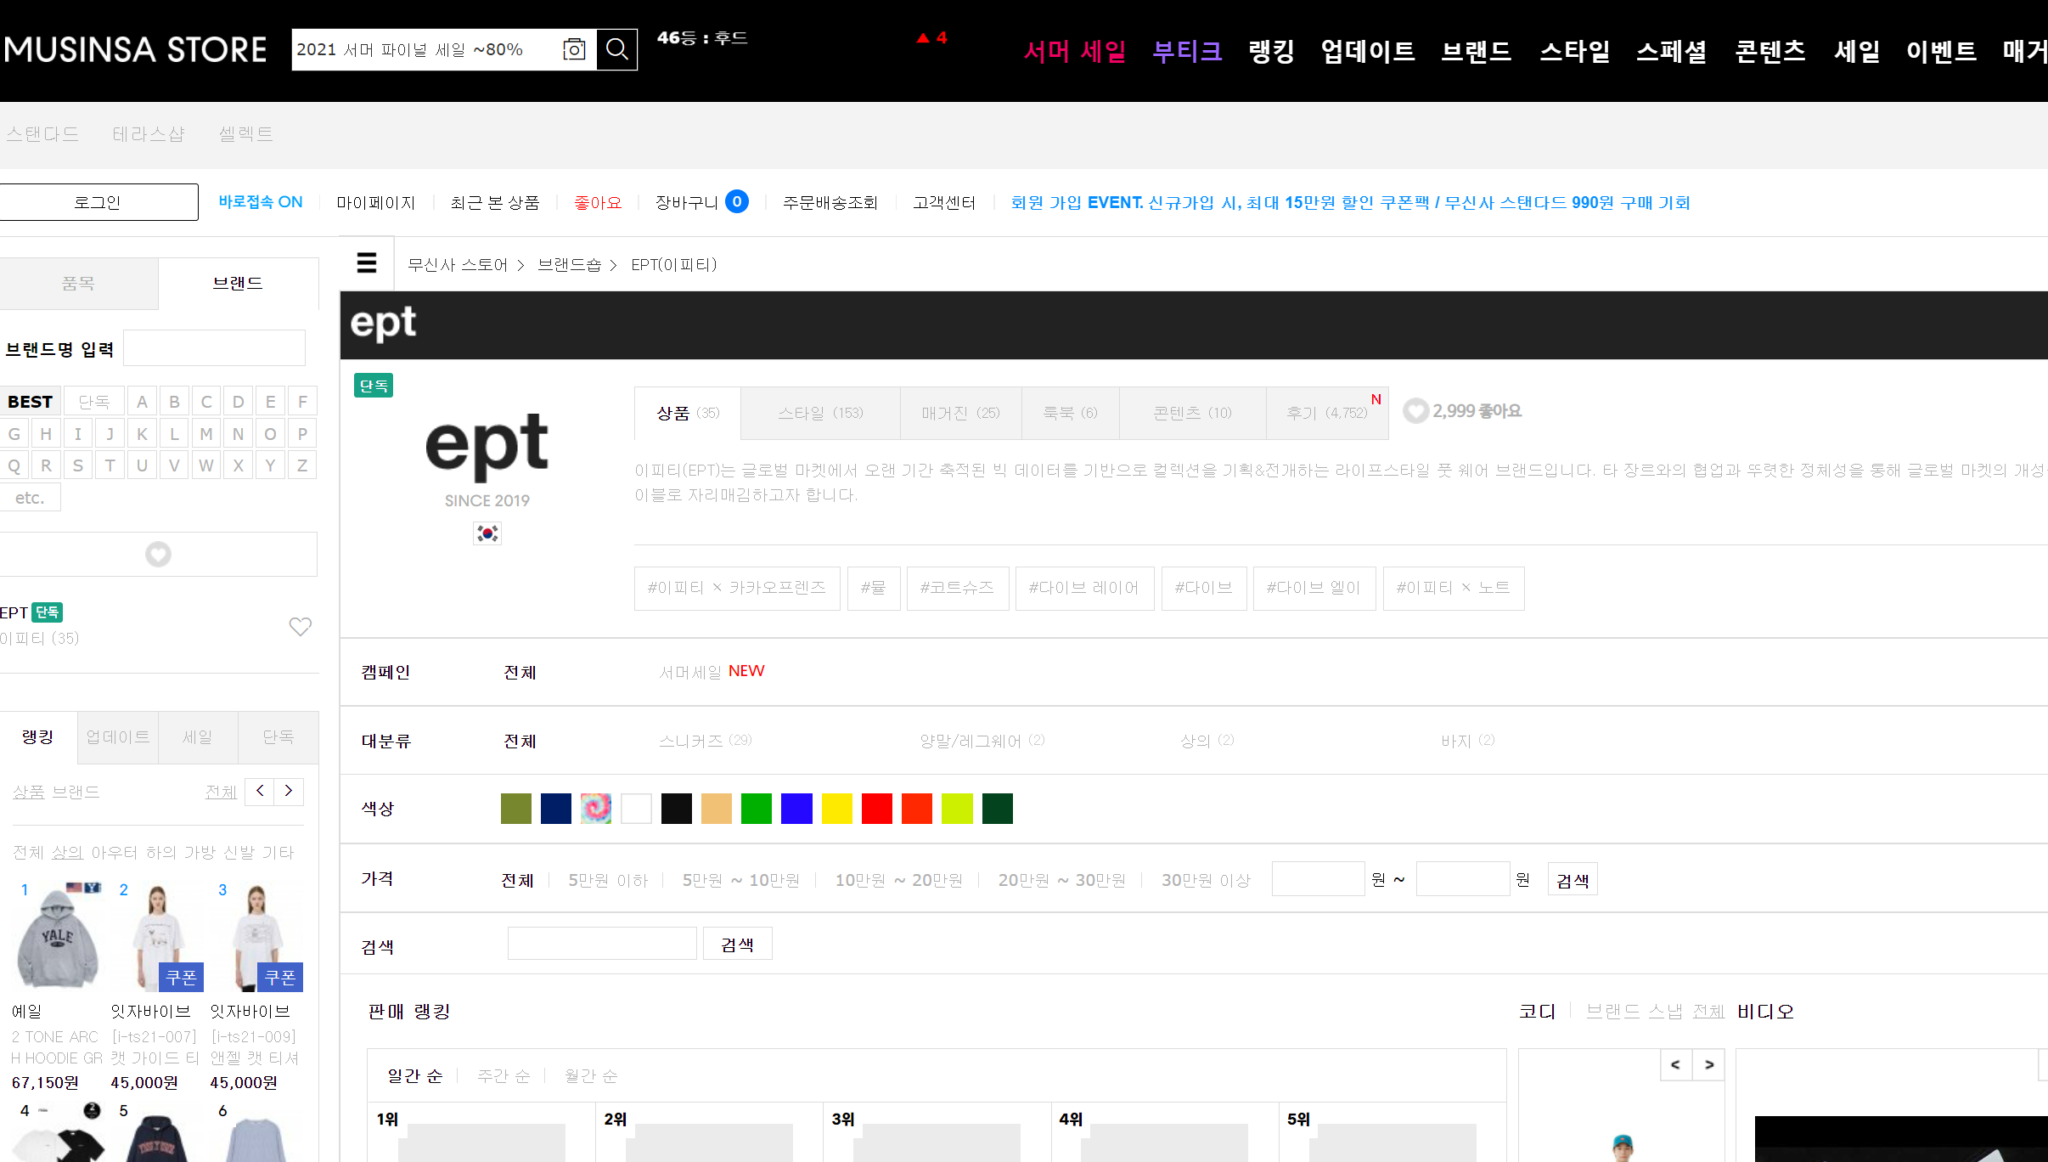Toggle the 2,999 좋아요 heart

point(1415,411)
